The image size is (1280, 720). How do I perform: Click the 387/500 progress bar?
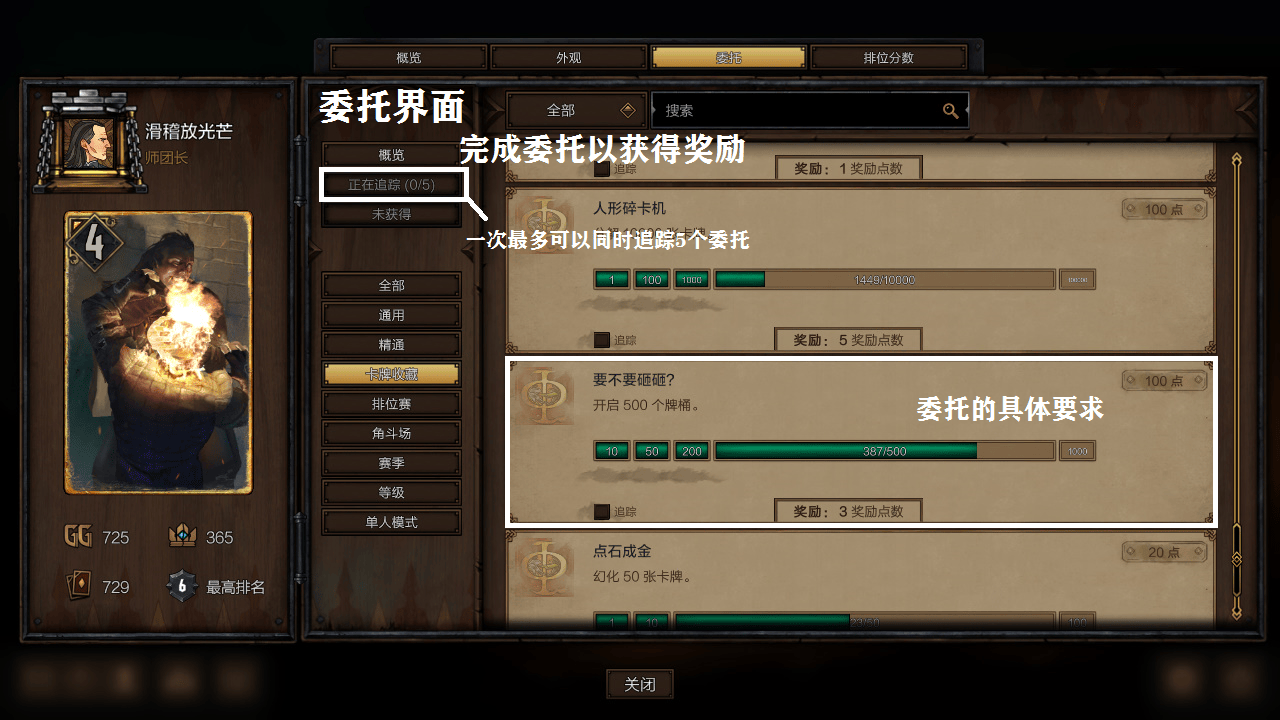[885, 451]
